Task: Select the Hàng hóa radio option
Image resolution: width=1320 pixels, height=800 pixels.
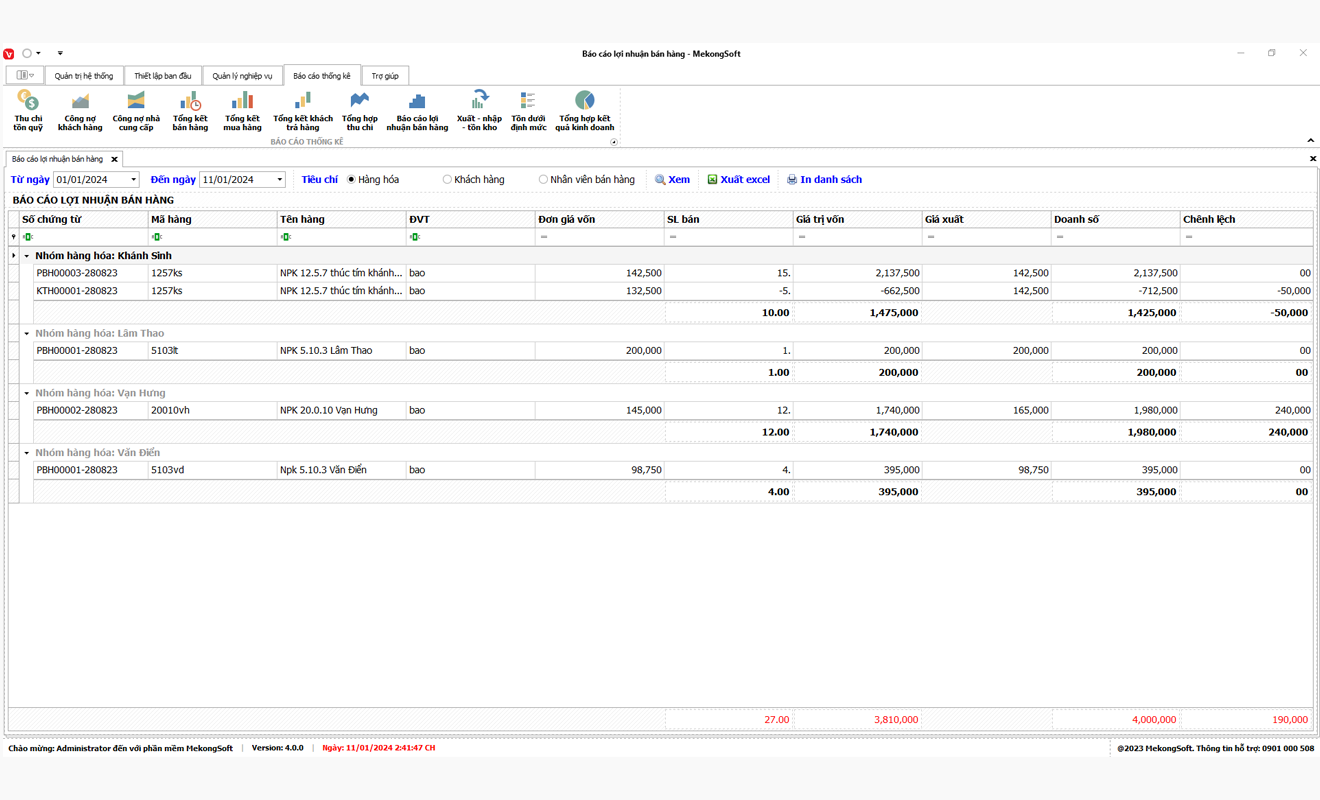Action: point(352,180)
